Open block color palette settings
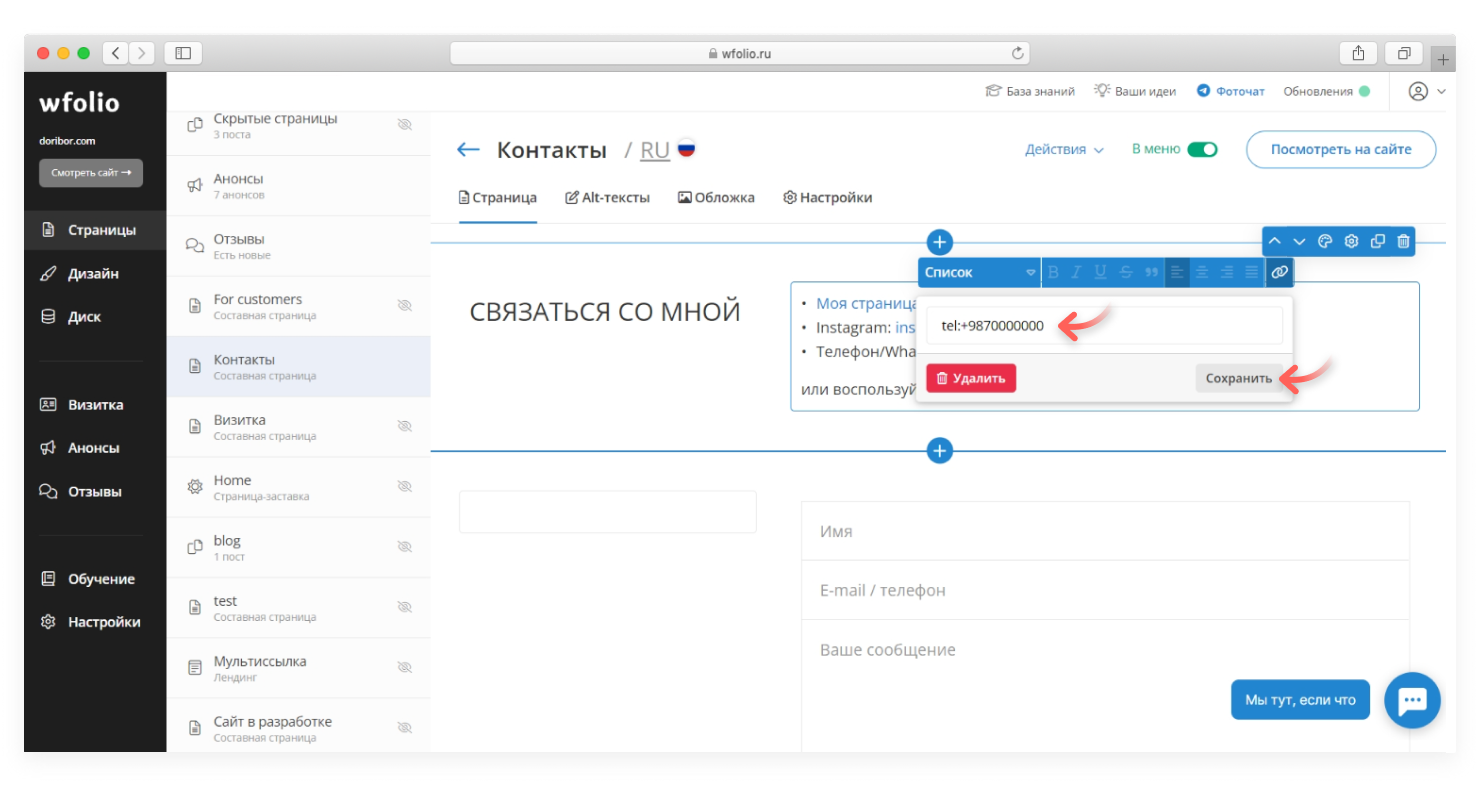This screenshot has height=798, width=1480. 1326,241
